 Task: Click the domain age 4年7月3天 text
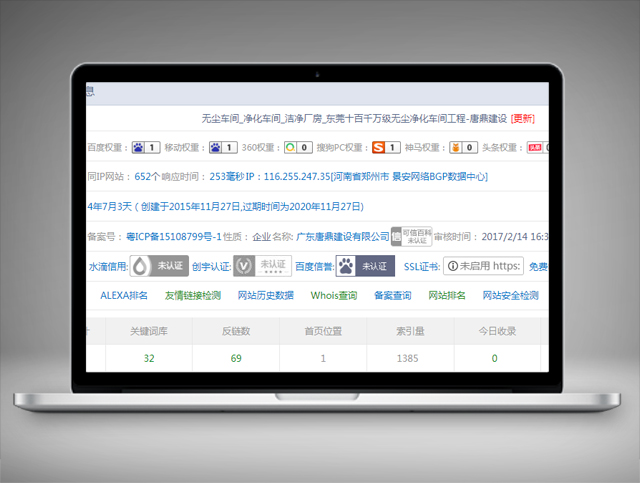(x=109, y=207)
